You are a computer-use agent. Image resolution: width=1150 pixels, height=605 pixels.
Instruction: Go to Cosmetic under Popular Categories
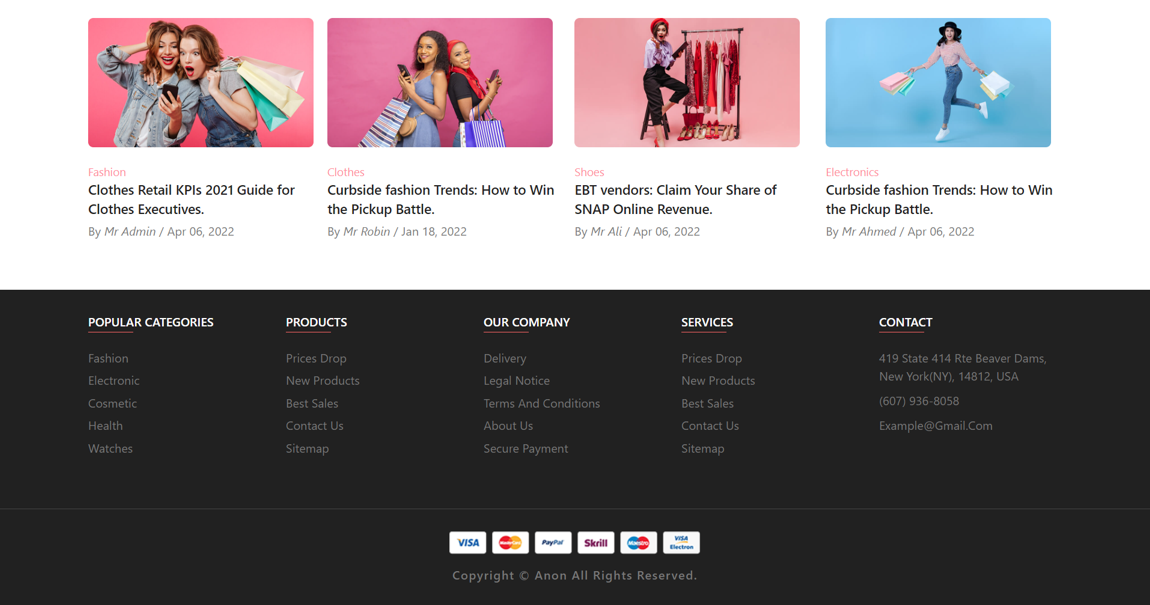[x=112, y=403]
